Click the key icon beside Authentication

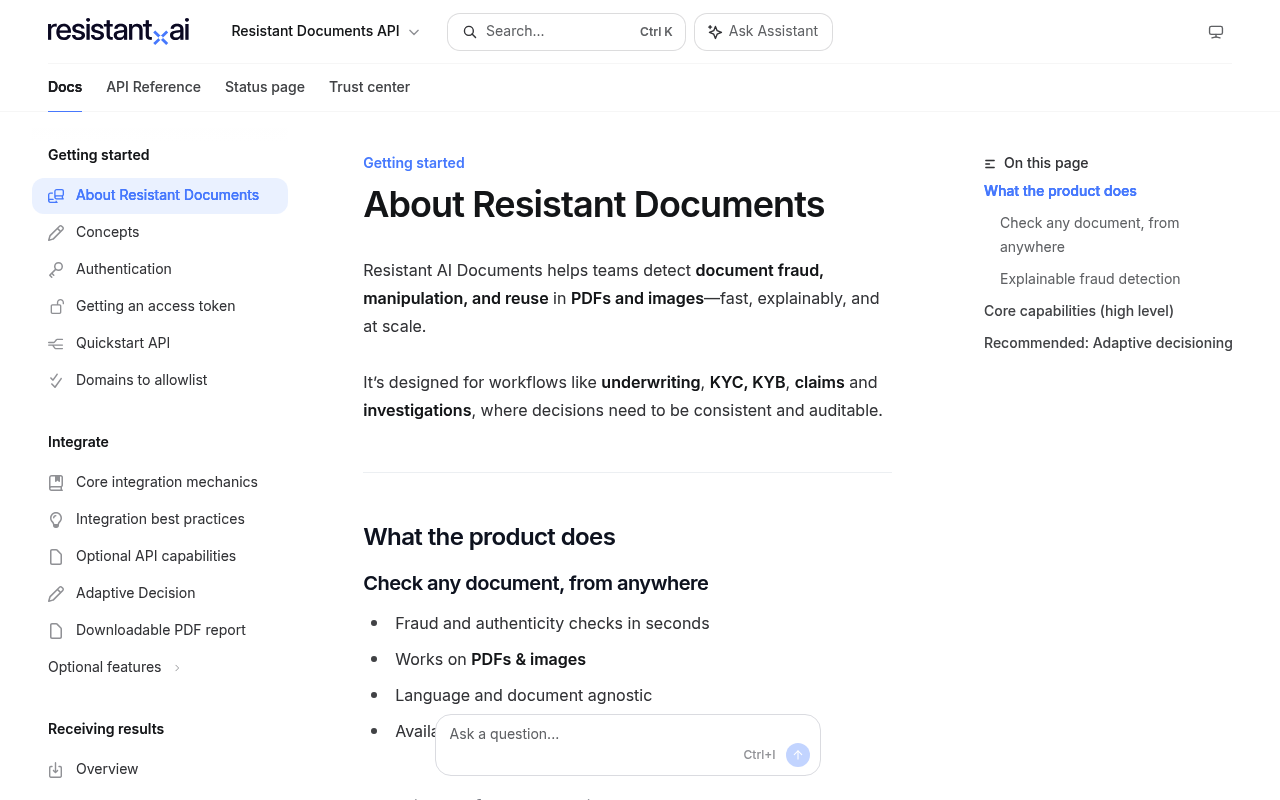coord(56,270)
